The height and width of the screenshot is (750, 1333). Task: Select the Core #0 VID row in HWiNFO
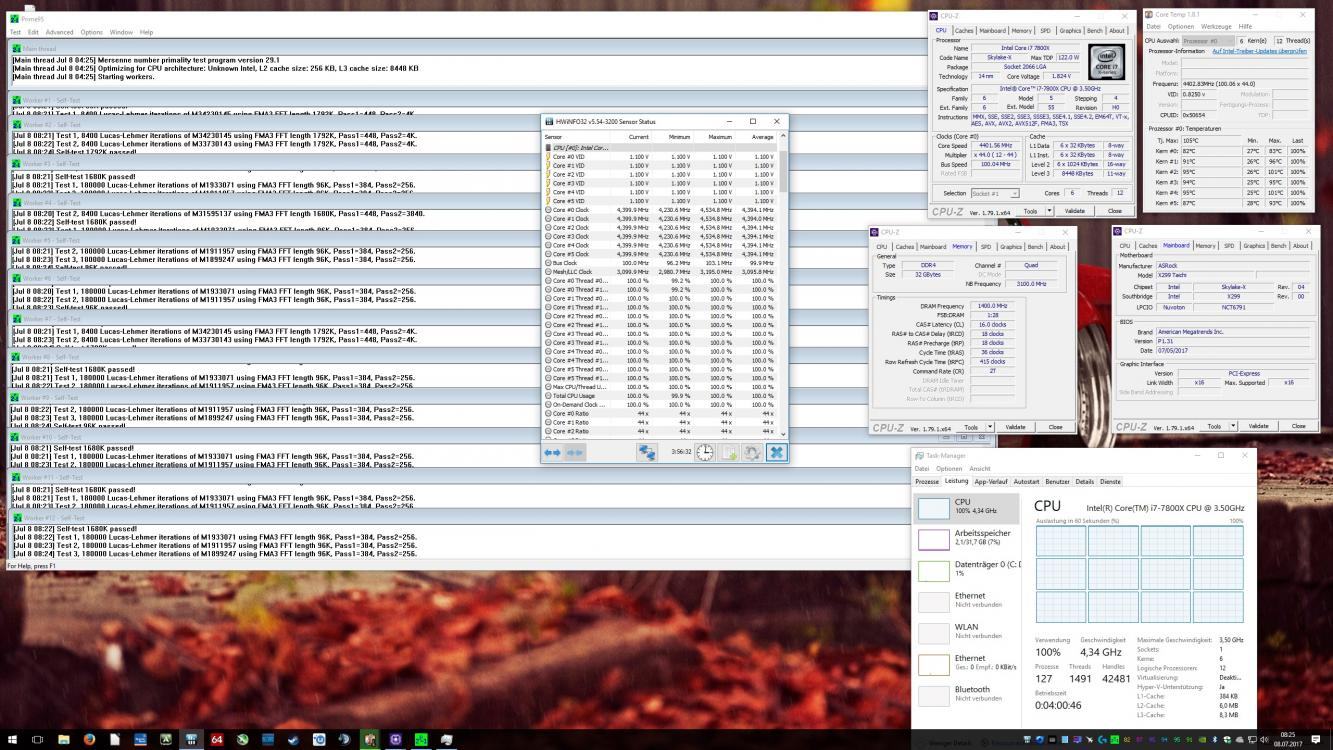tap(660, 157)
